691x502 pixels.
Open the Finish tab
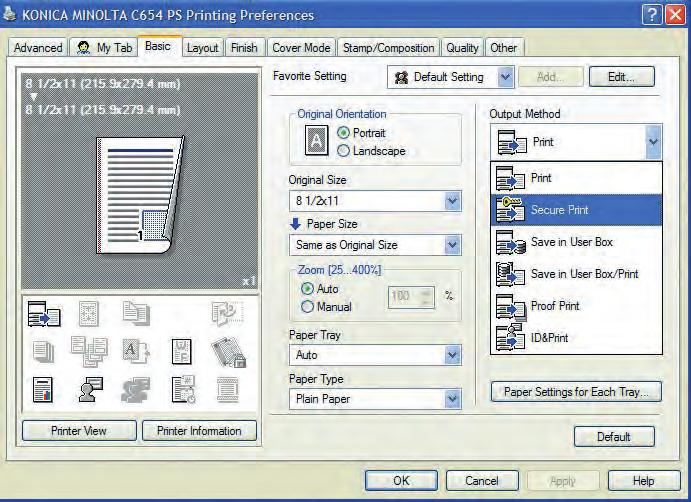pos(244,48)
